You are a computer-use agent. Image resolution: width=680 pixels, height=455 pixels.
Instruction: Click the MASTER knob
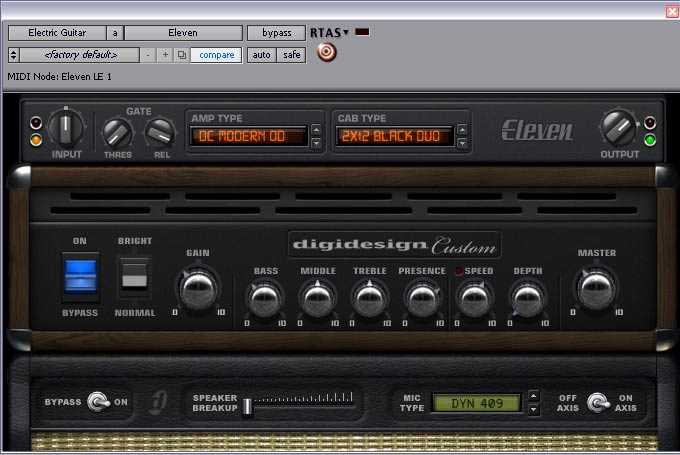596,290
